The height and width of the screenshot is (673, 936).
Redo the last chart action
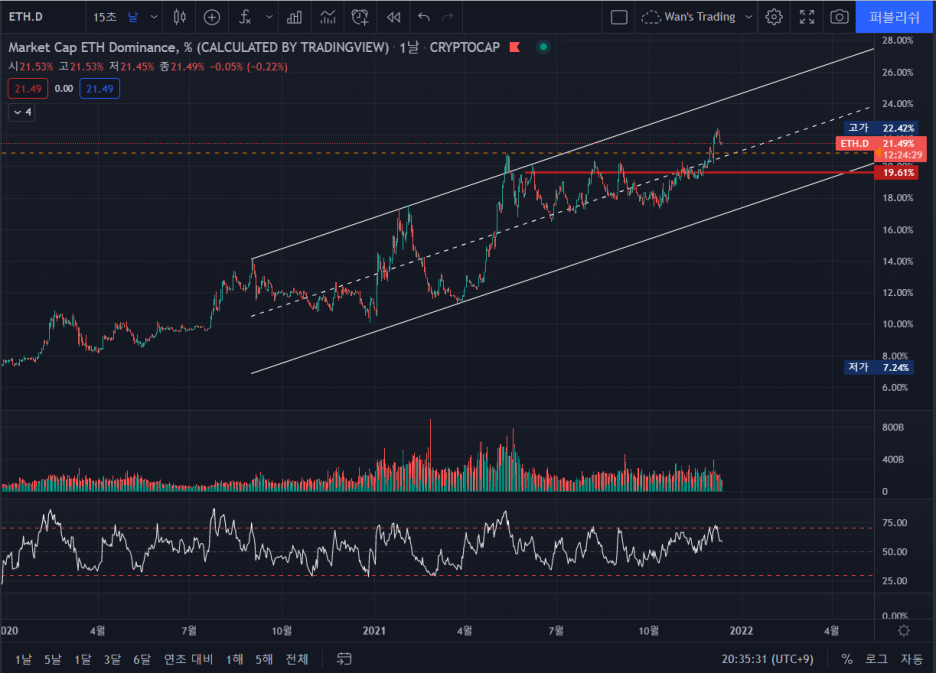[448, 17]
